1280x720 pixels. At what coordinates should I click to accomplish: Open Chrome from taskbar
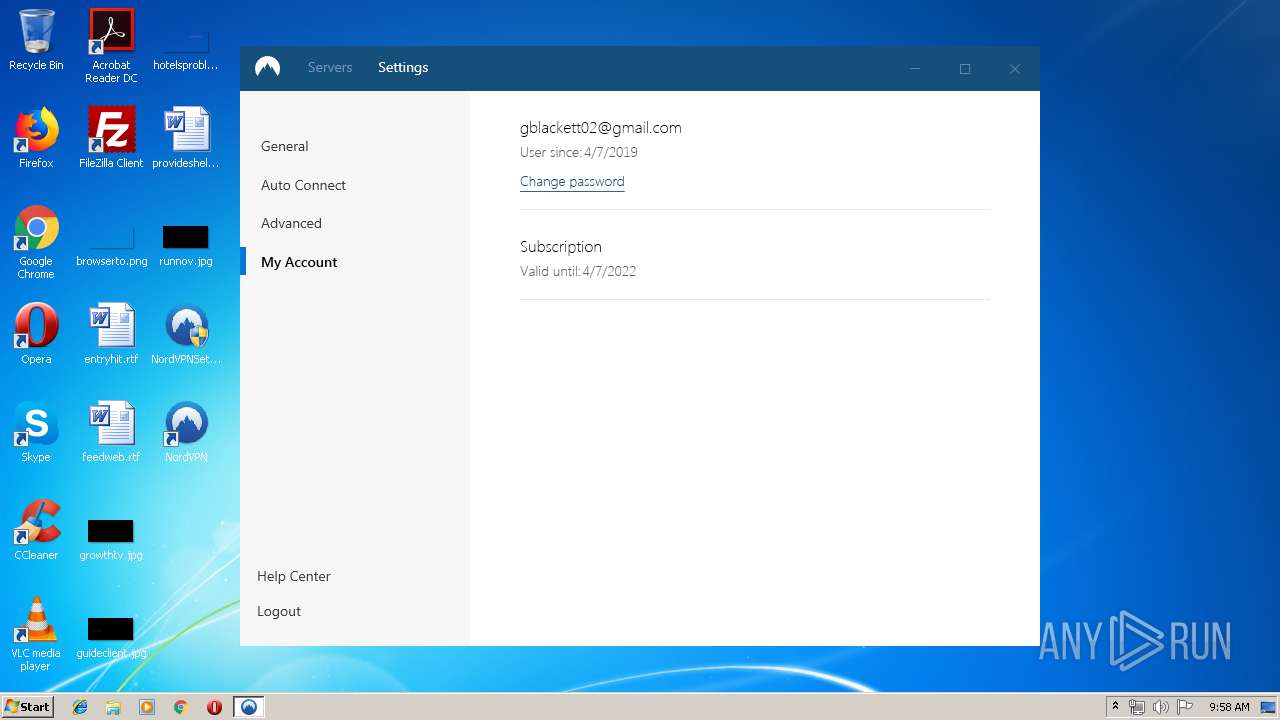point(181,707)
